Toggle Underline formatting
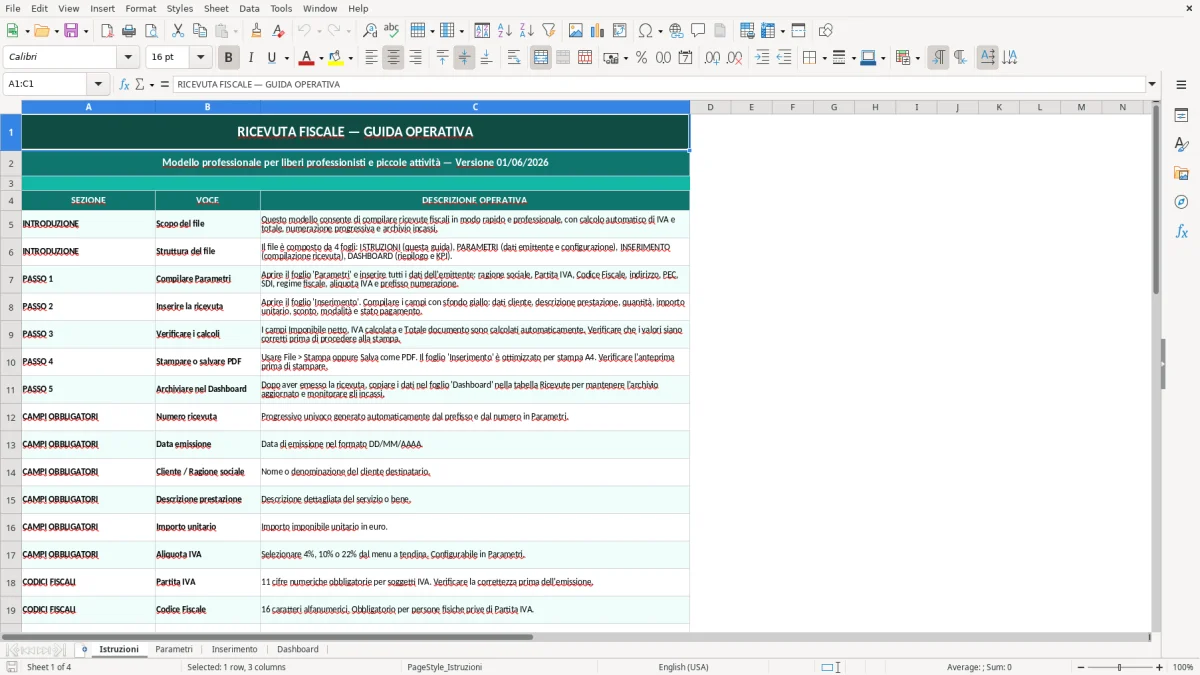This screenshot has height=675, width=1200. point(272,58)
